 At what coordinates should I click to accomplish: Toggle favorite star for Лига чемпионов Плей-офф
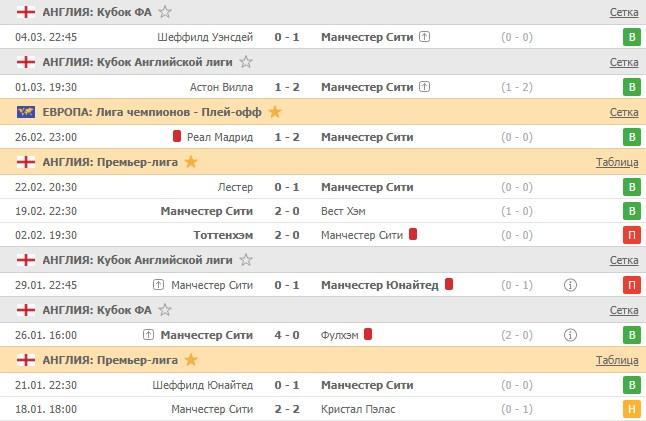(x=275, y=112)
